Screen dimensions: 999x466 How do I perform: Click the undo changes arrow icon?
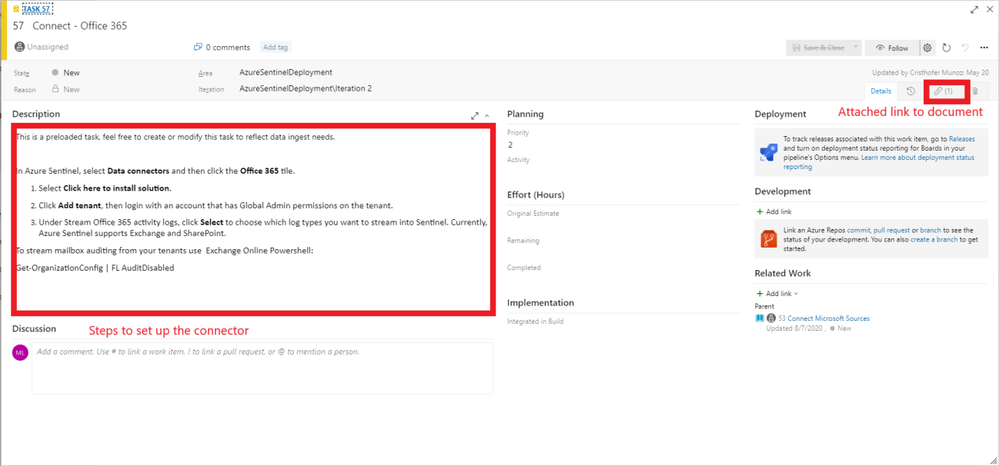coord(965,48)
